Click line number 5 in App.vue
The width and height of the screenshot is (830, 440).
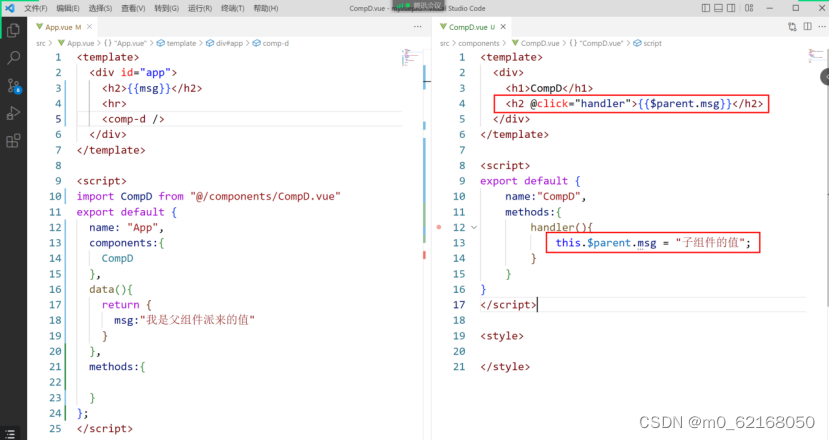58,119
